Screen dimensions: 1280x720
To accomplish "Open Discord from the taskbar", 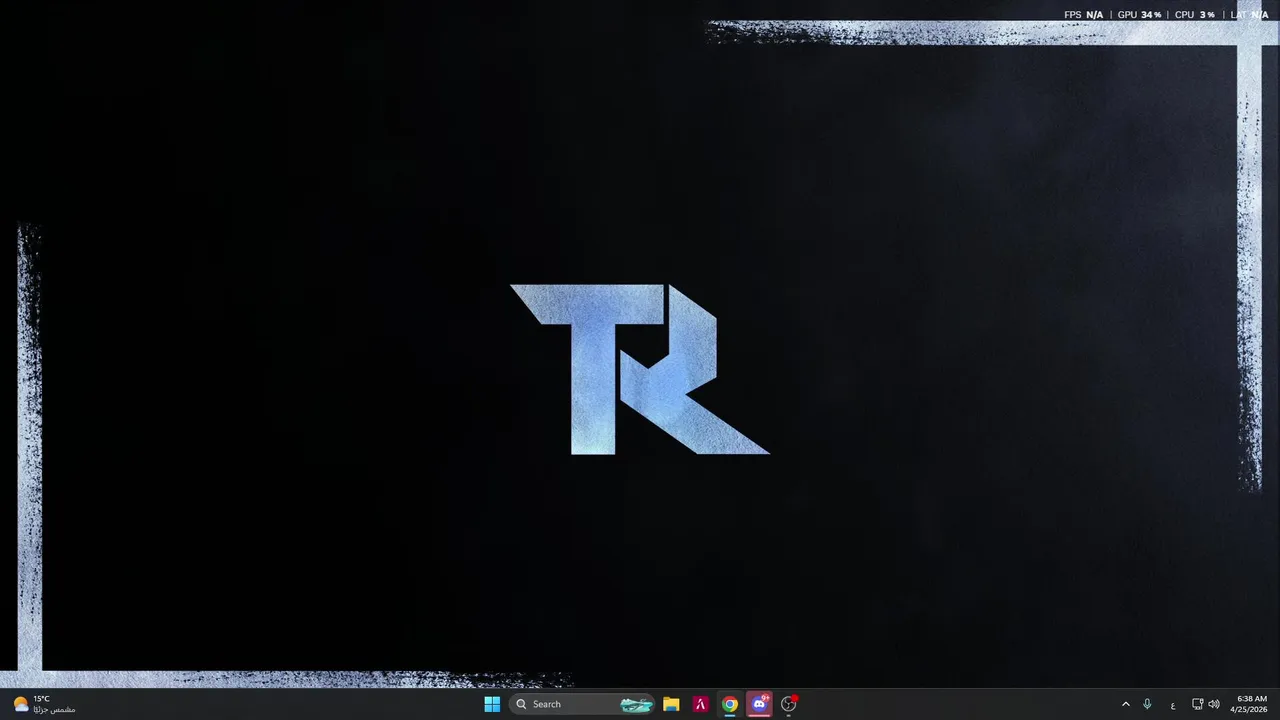I will [x=759, y=704].
